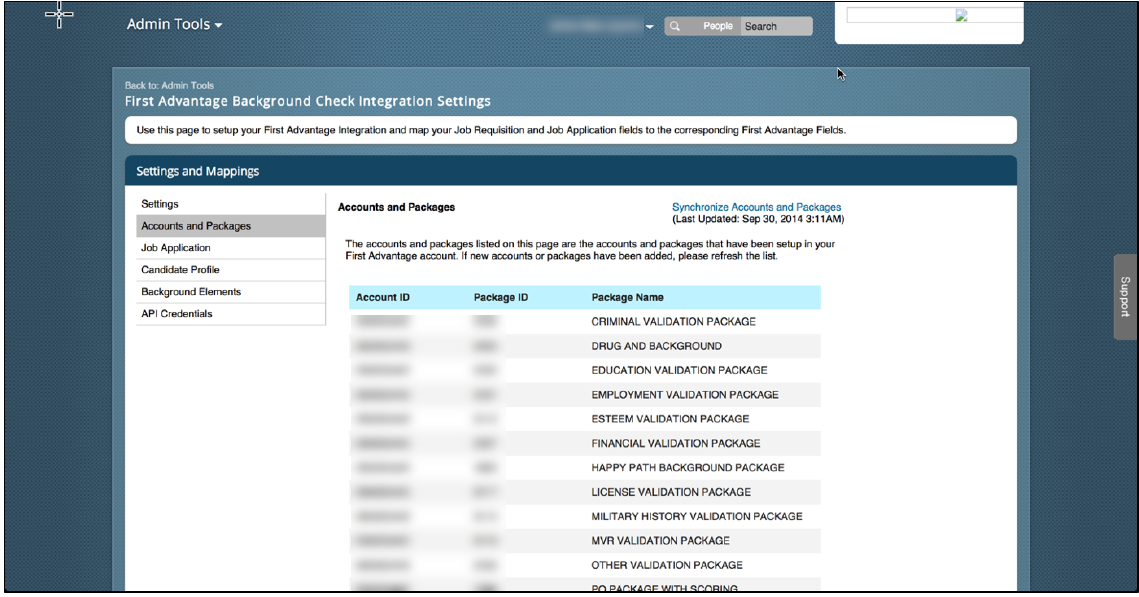Select EDUCATION VALIDATION PACKAGE row
Screen dimensions: 1139x597
point(585,370)
